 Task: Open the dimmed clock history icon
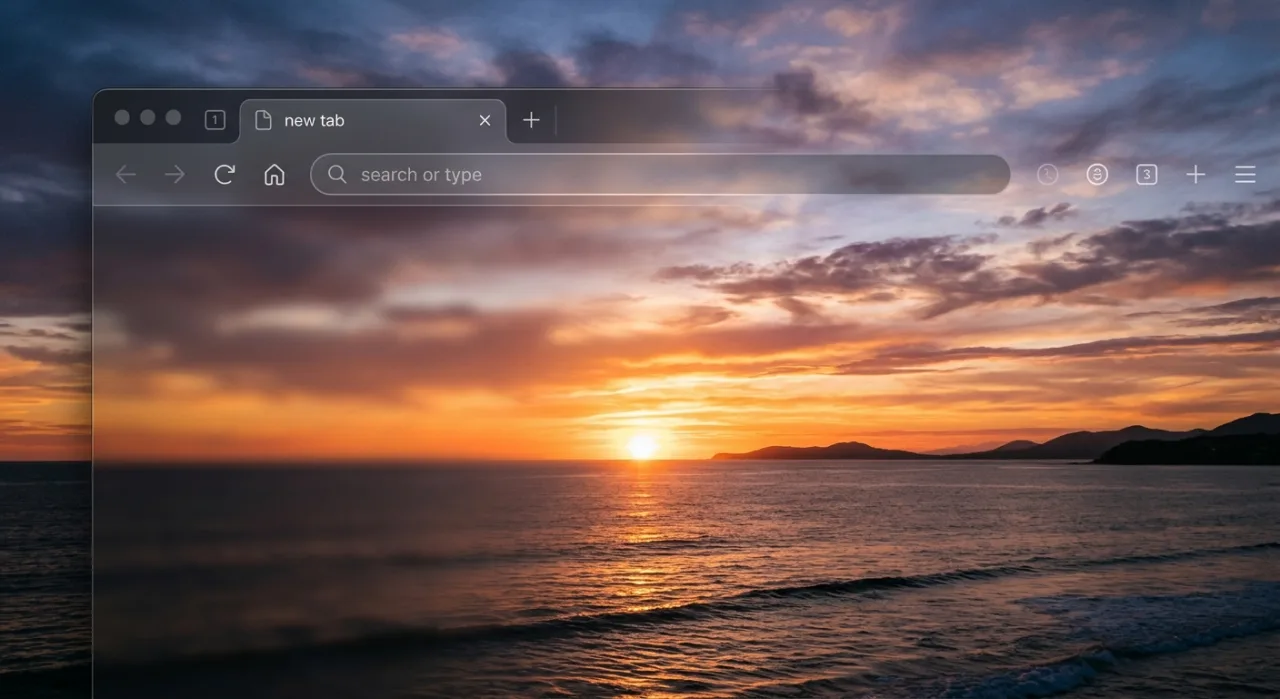coord(1047,175)
